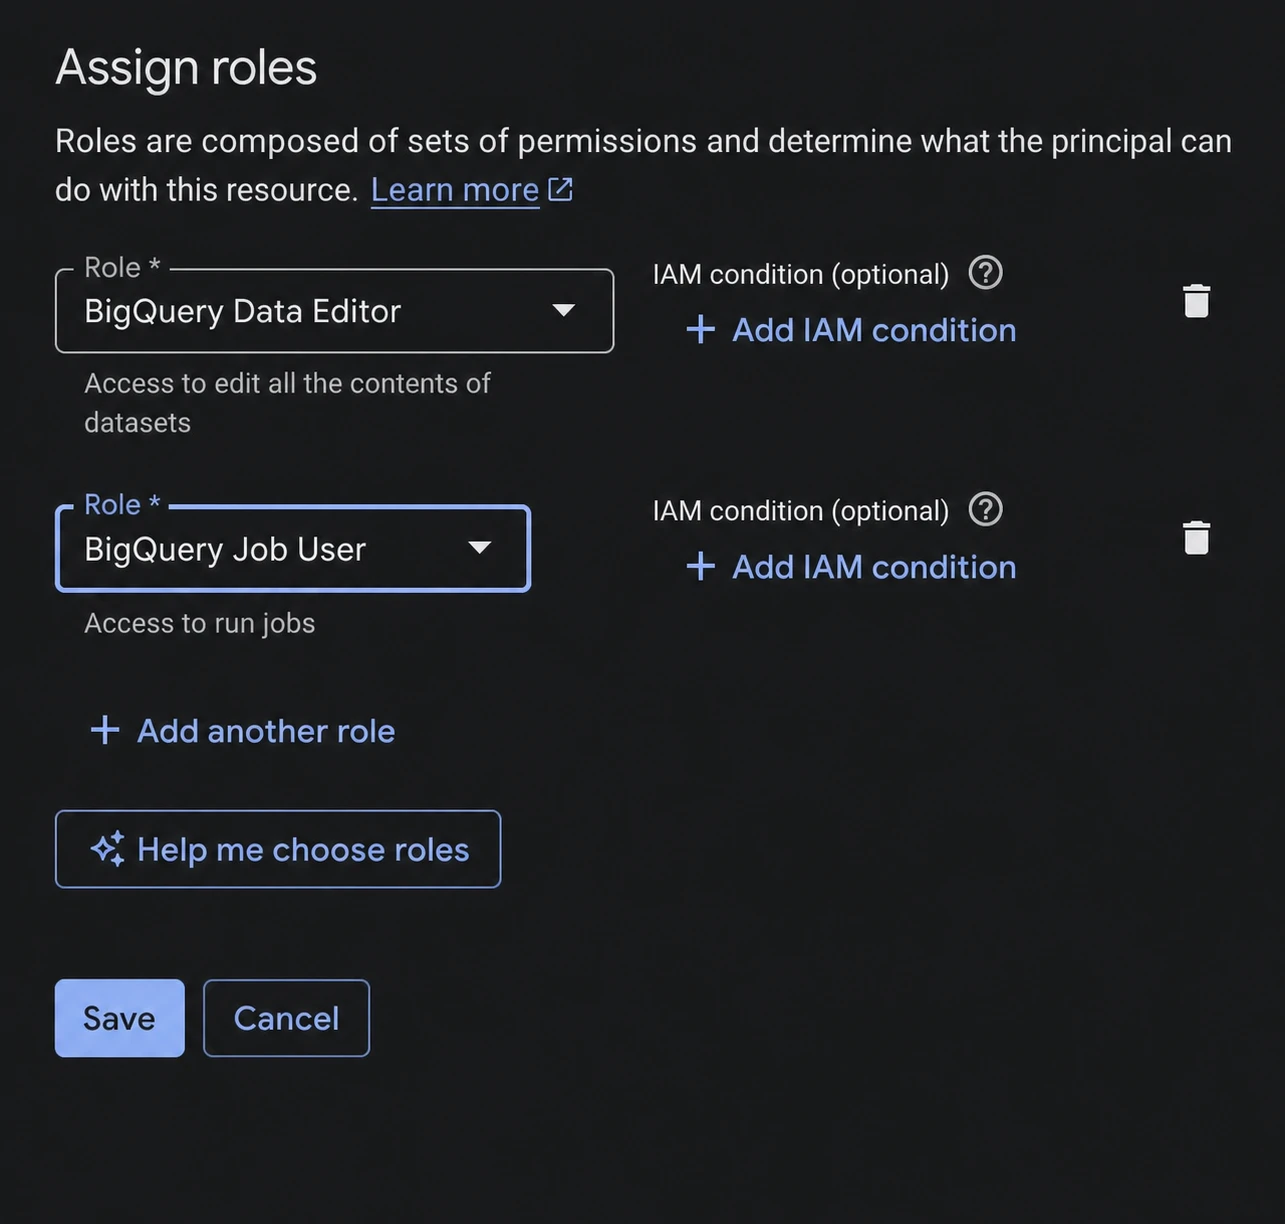Open help for BigQuery Job User IAM condition
Image resolution: width=1285 pixels, height=1224 pixels.
click(985, 509)
